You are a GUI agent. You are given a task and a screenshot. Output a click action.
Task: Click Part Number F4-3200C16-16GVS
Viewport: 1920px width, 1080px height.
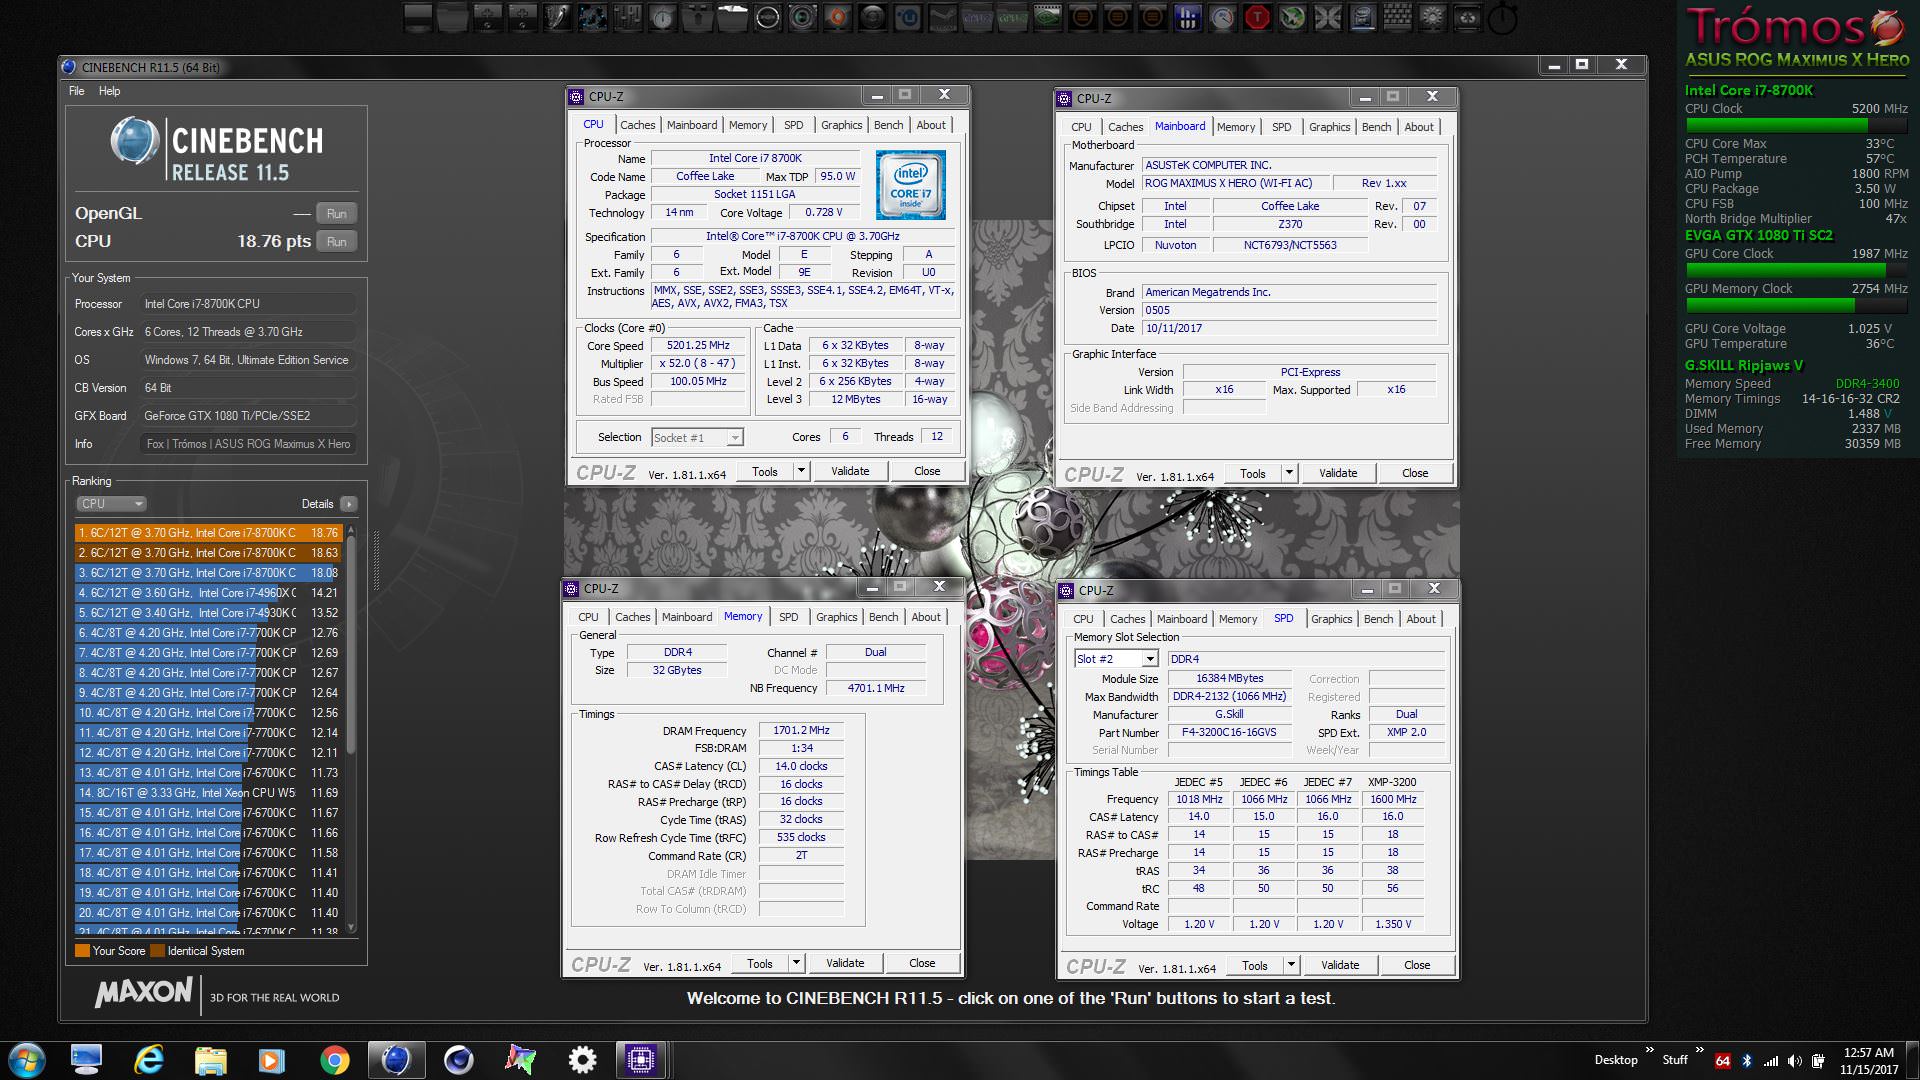pos(1229,732)
